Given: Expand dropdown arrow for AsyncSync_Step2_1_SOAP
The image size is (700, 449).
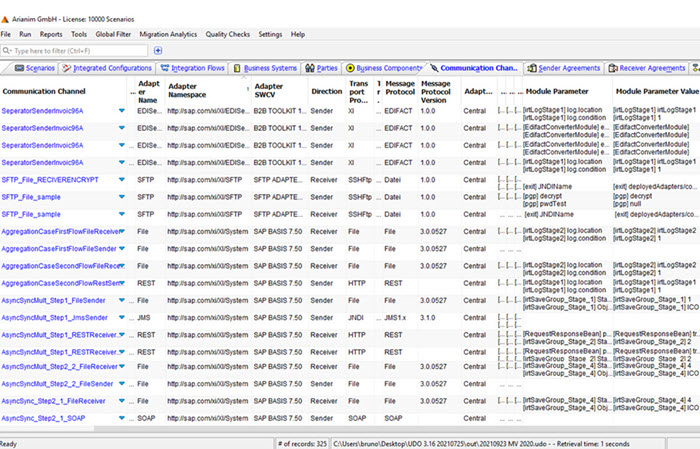Looking at the screenshot, I should point(121,418).
